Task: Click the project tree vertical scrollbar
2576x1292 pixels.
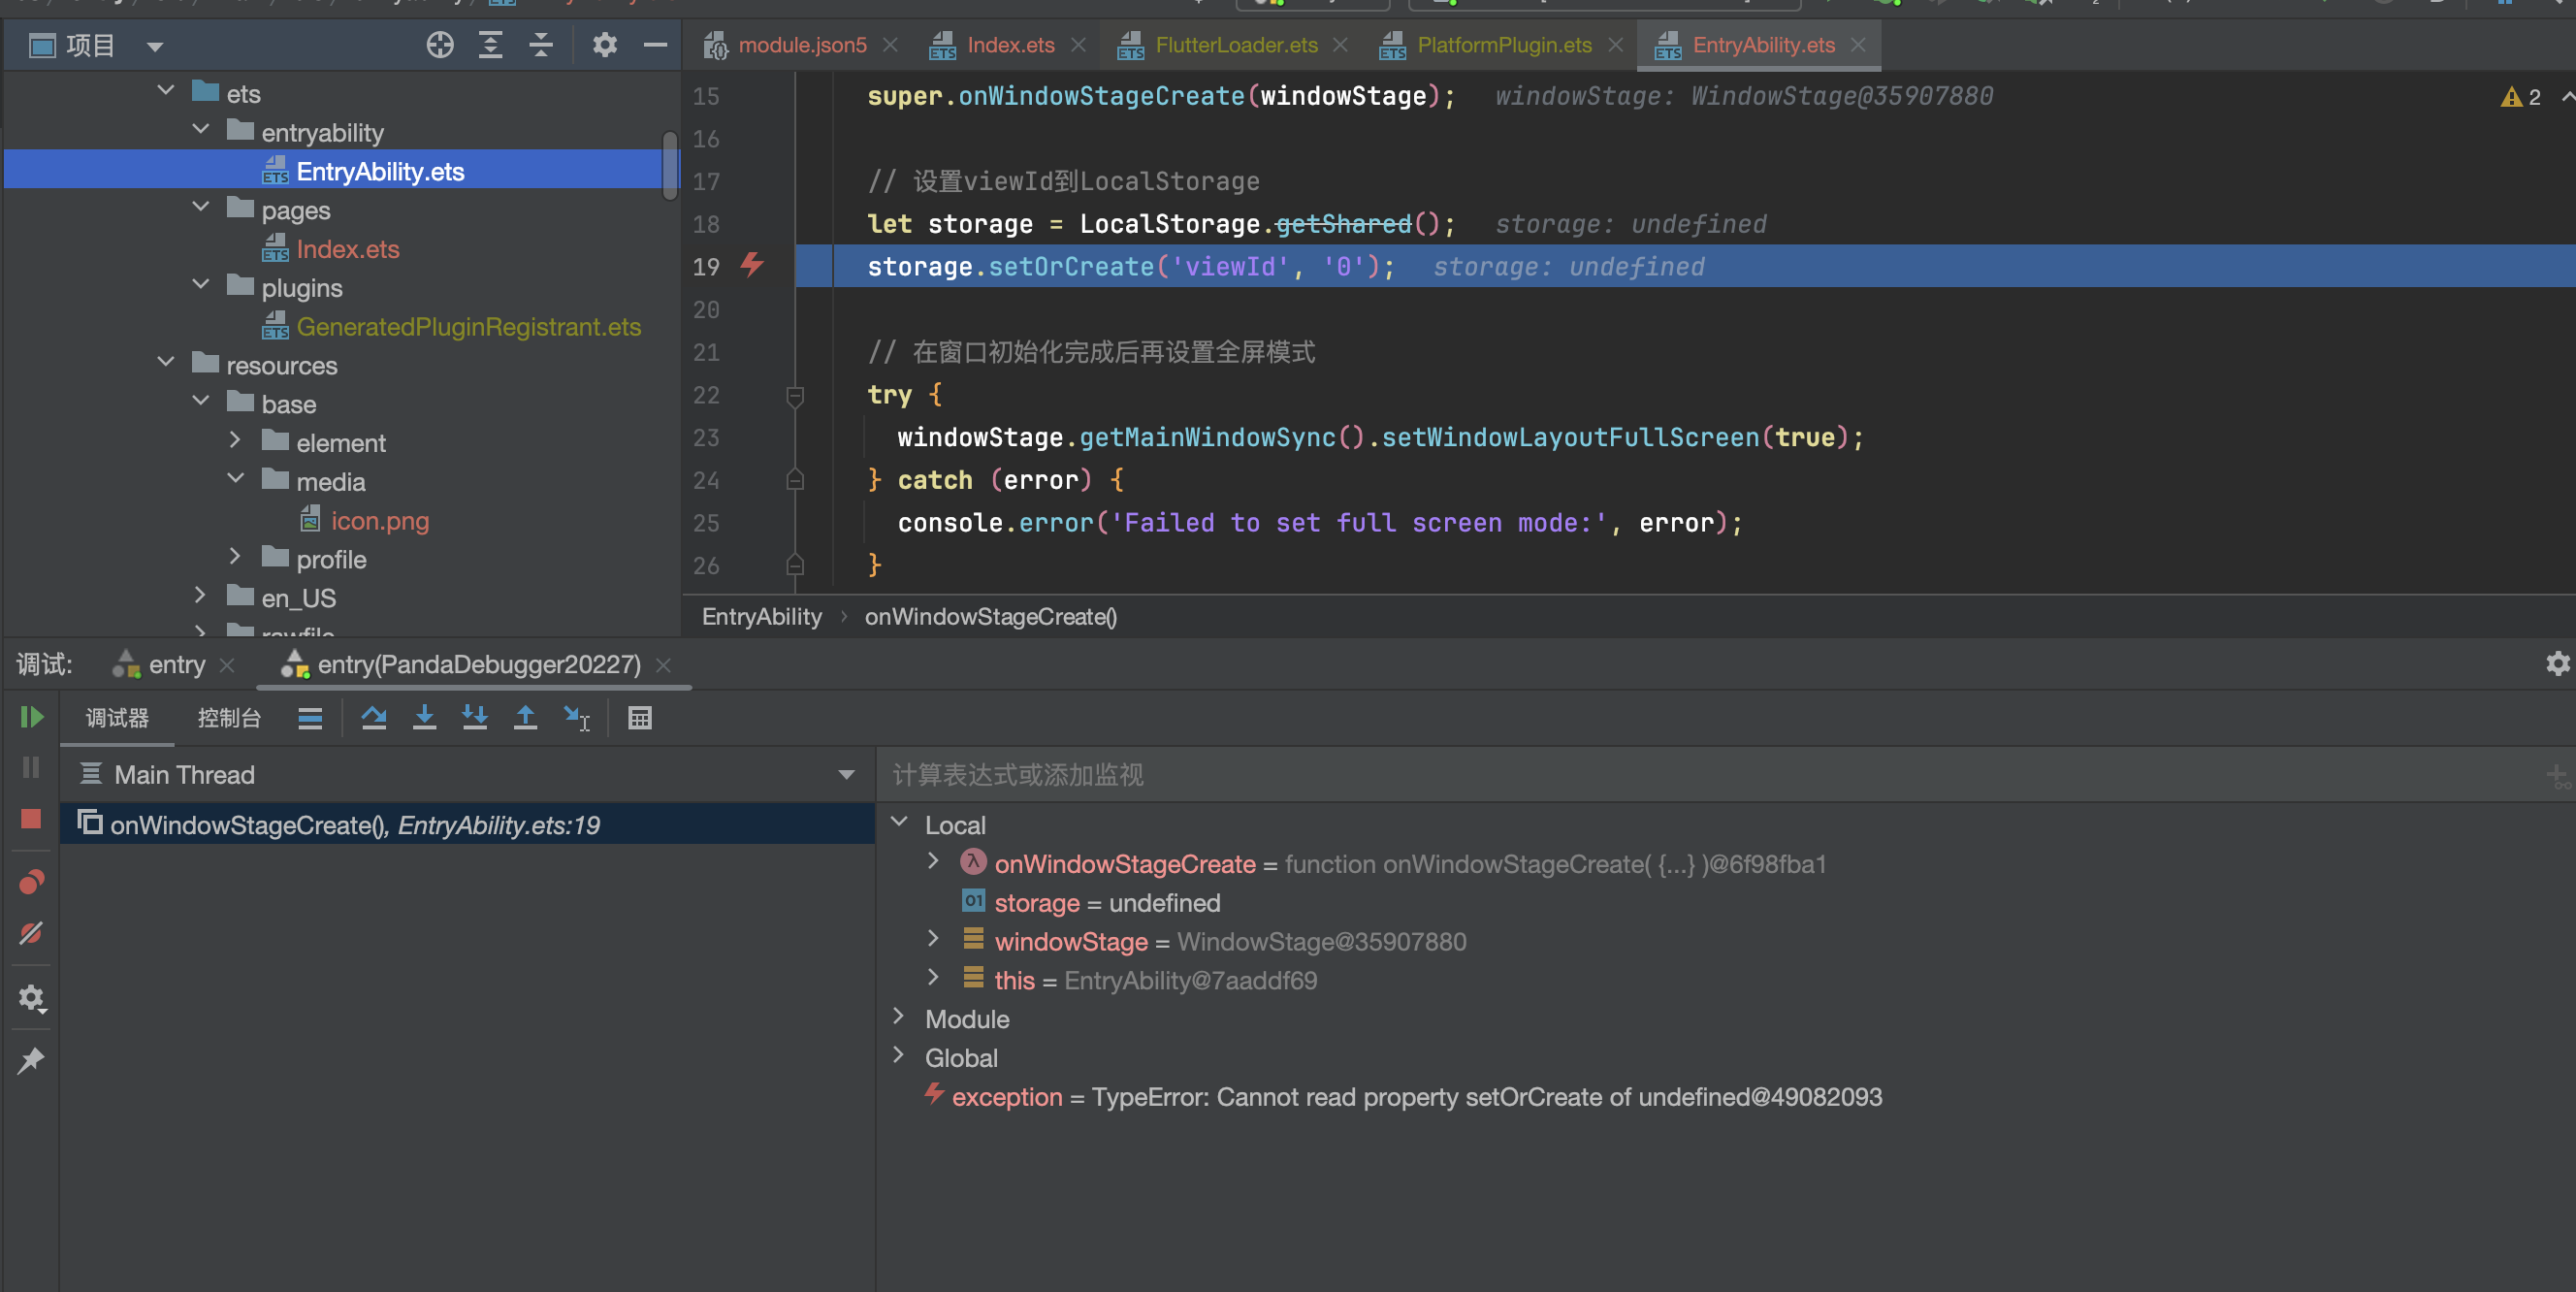Action: pos(670,165)
